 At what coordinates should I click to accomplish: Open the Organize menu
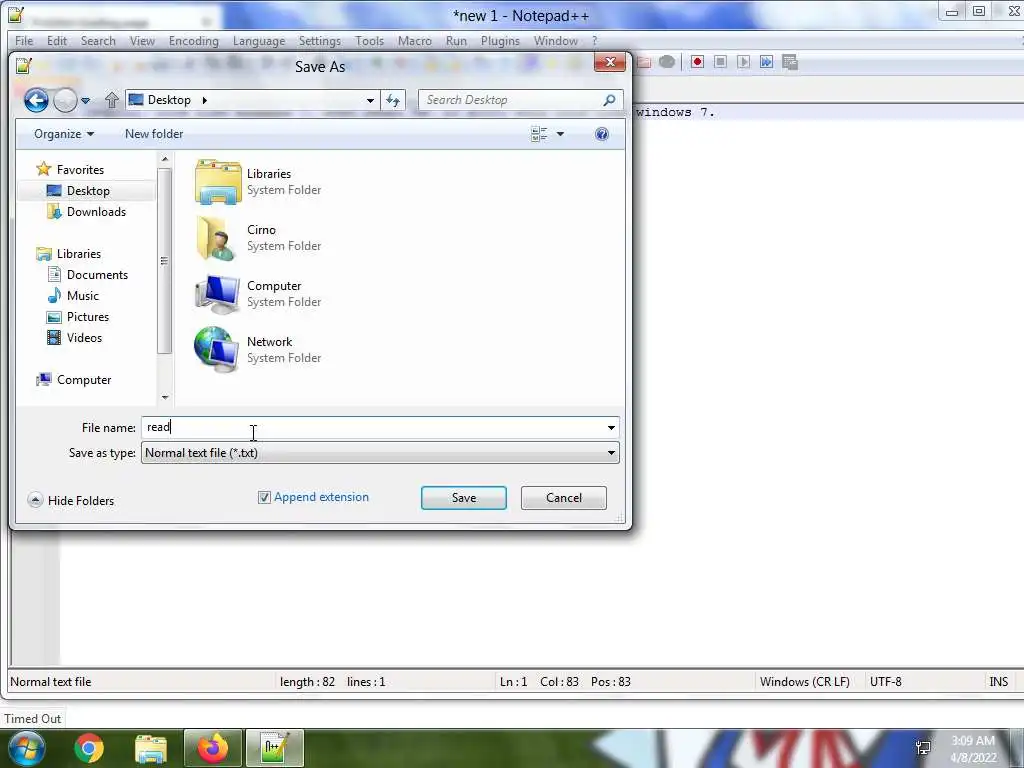[64, 134]
